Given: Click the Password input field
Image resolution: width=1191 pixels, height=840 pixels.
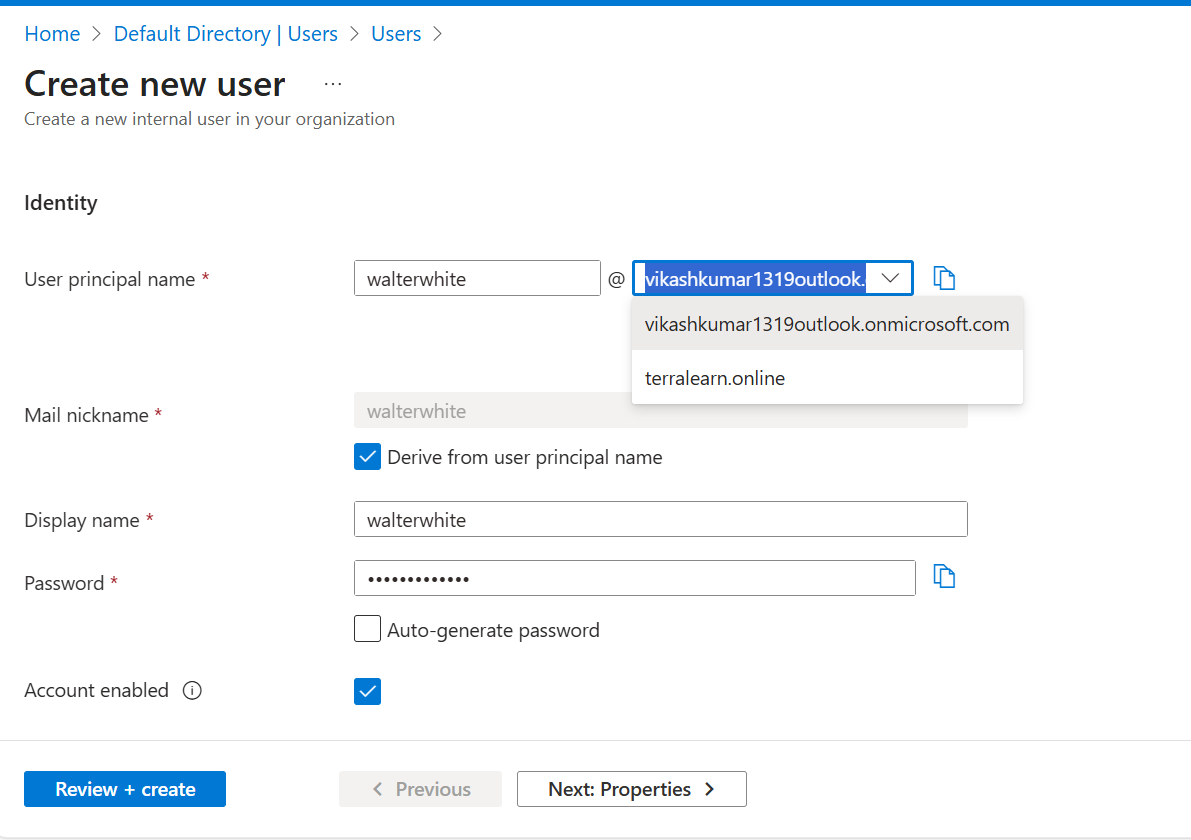Looking at the screenshot, I should click(x=634, y=579).
